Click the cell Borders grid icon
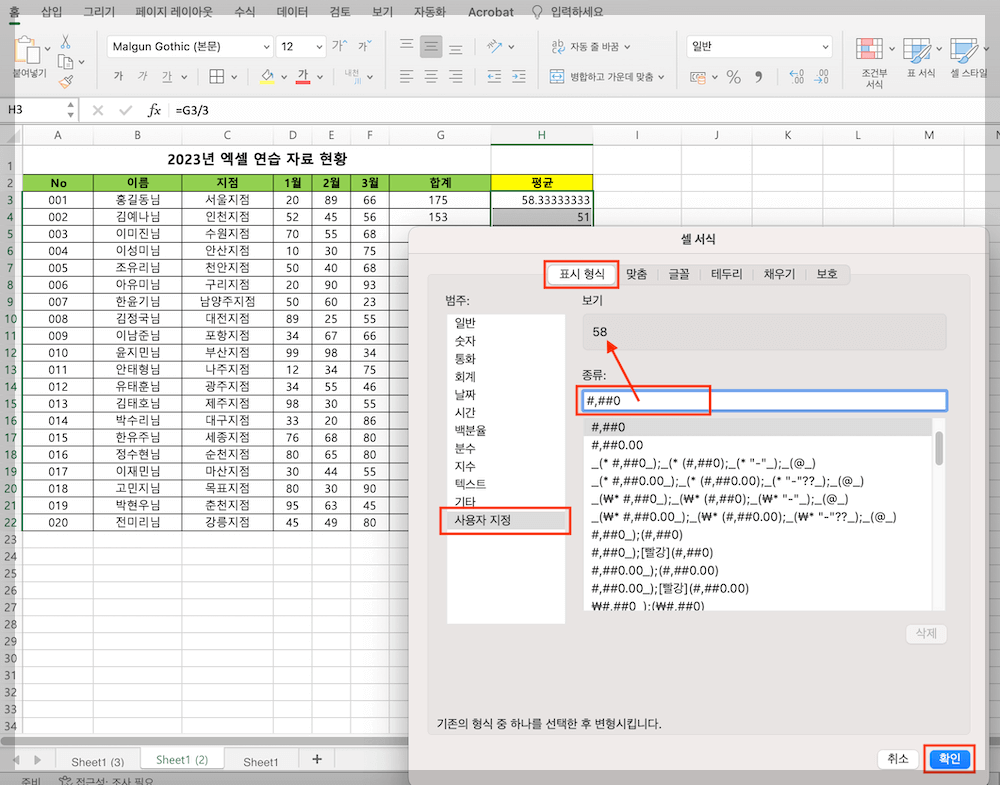 pos(217,77)
